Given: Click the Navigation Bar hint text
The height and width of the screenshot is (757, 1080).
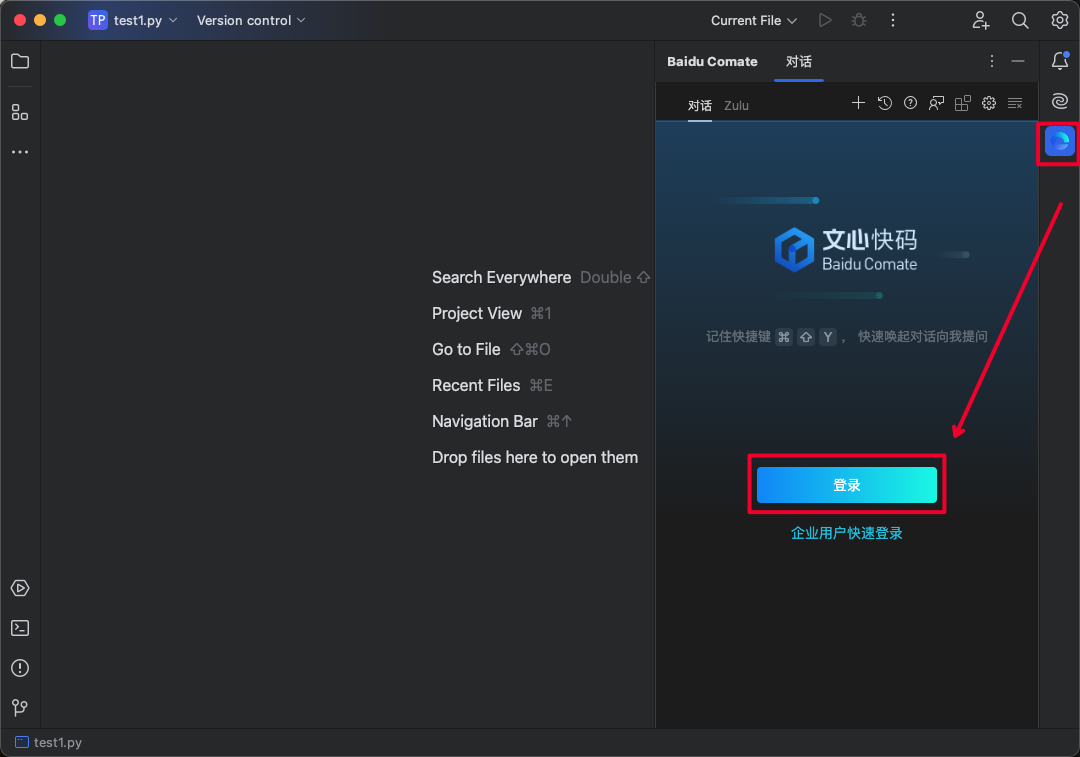Looking at the screenshot, I should tap(485, 421).
